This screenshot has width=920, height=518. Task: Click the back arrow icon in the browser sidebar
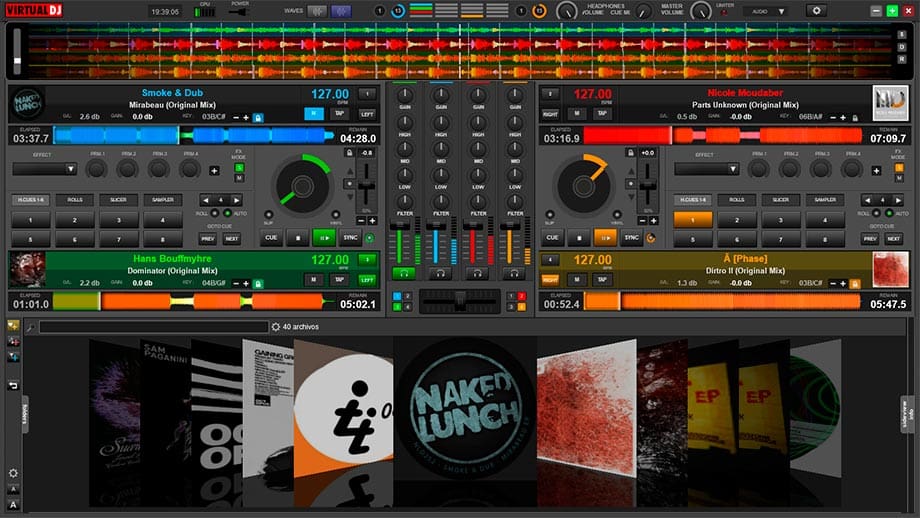[x=13, y=385]
